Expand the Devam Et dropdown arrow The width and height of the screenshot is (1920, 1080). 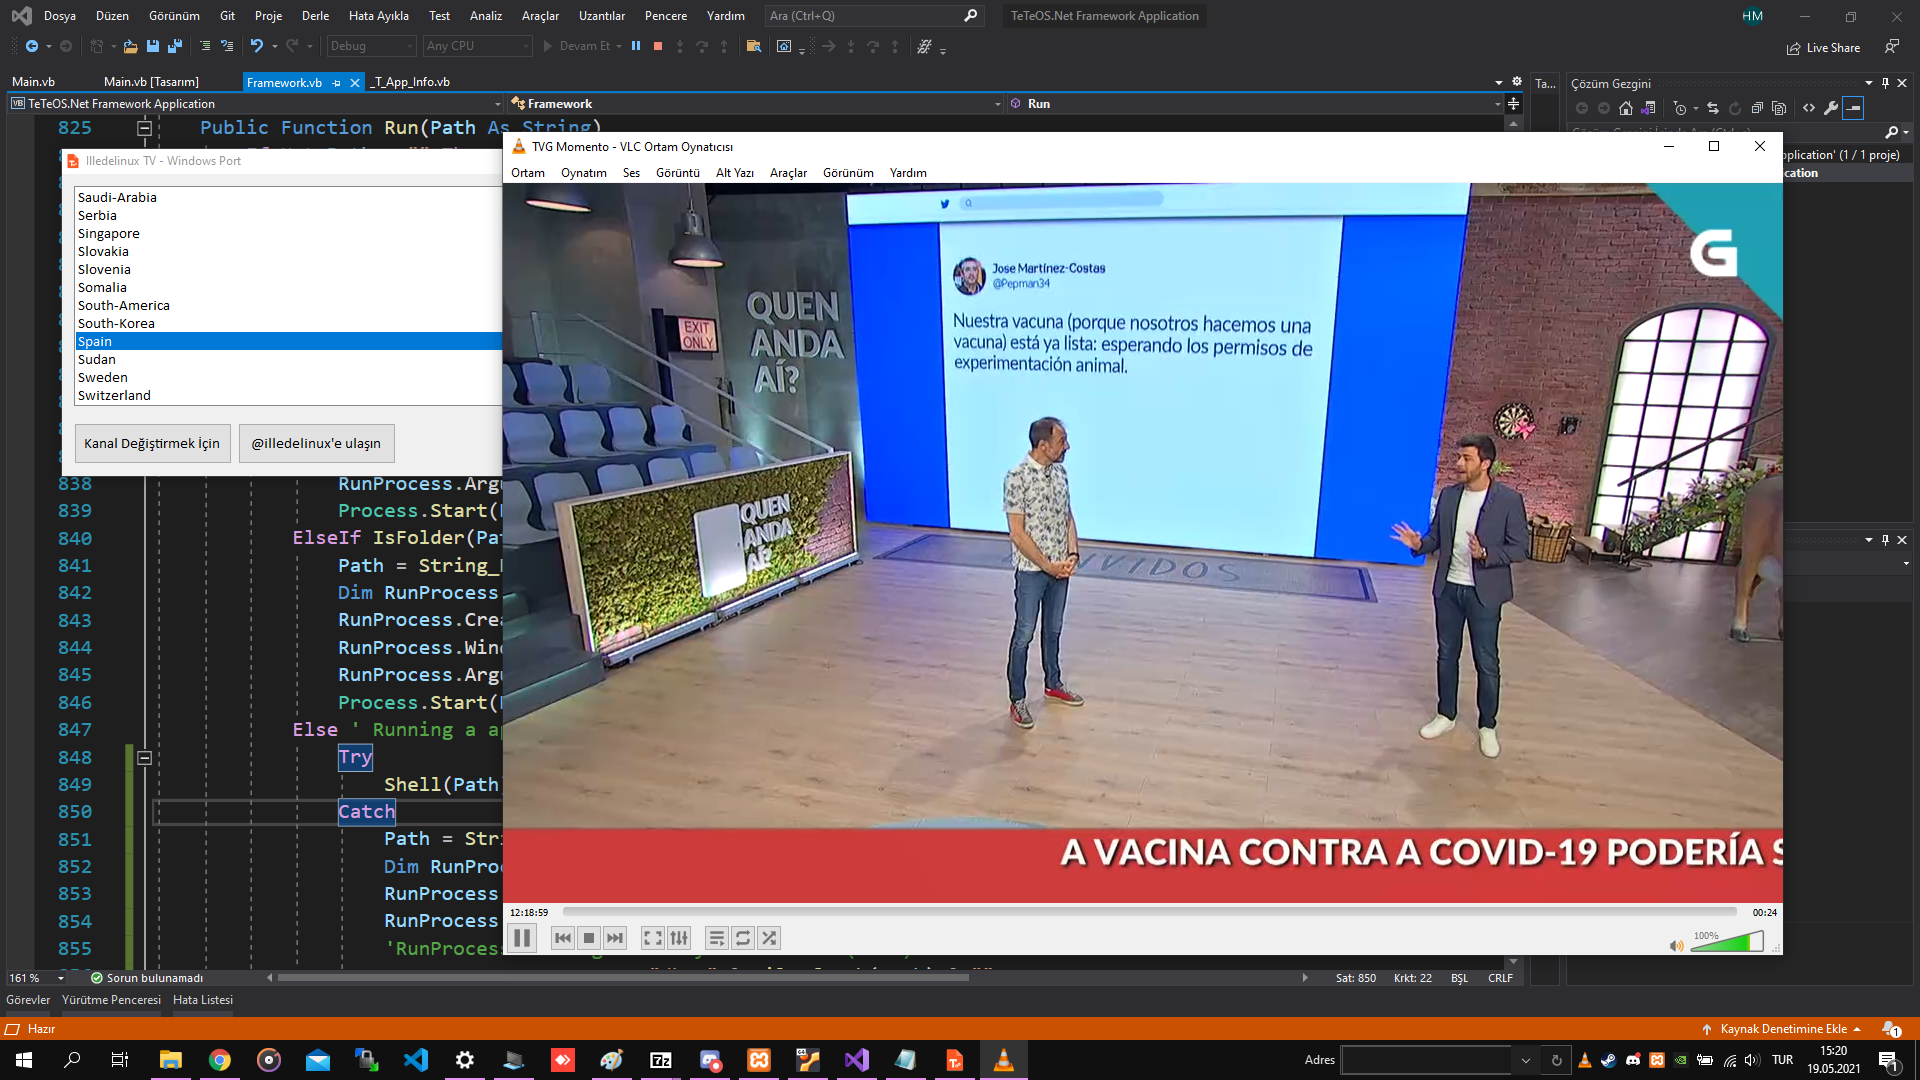(x=619, y=46)
